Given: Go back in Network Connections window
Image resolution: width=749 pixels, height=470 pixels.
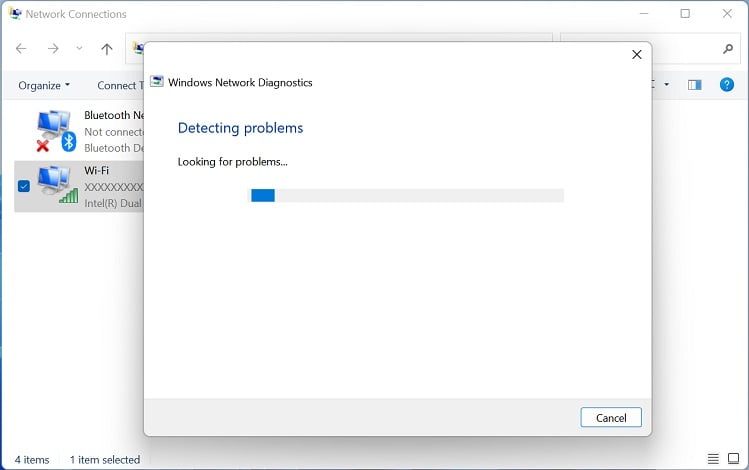Looking at the screenshot, I should tap(21, 48).
